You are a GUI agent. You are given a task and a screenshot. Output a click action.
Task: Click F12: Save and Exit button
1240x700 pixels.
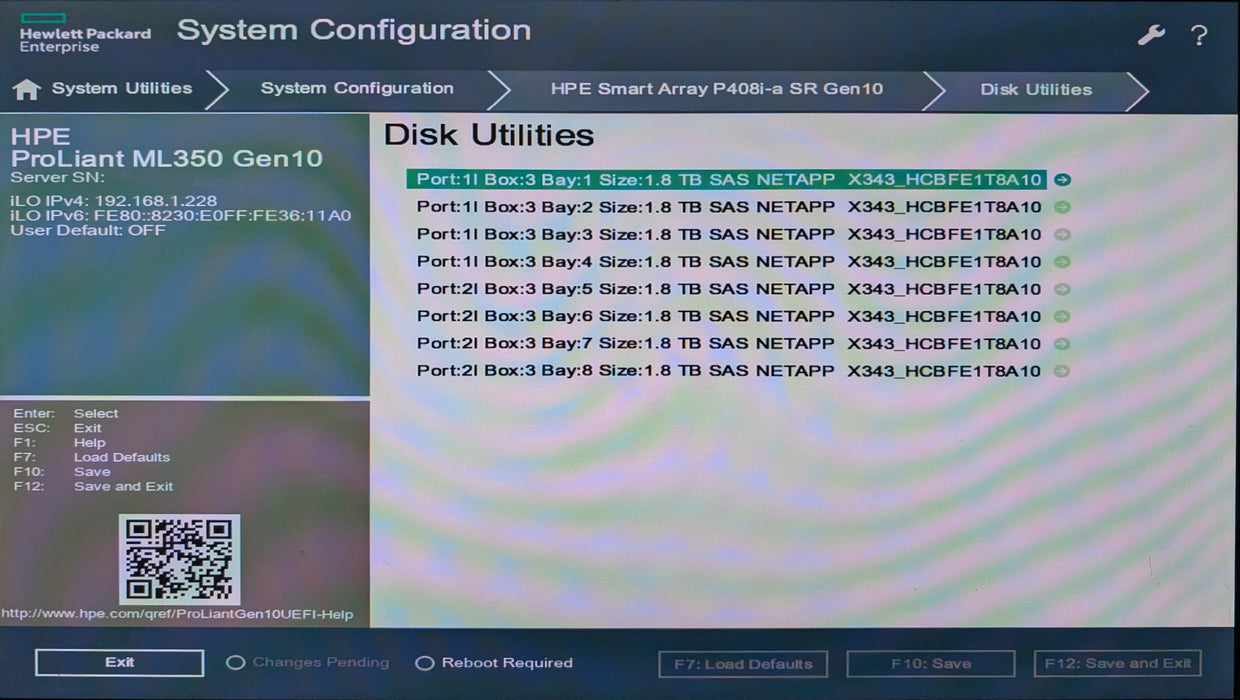tap(1117, 664)
